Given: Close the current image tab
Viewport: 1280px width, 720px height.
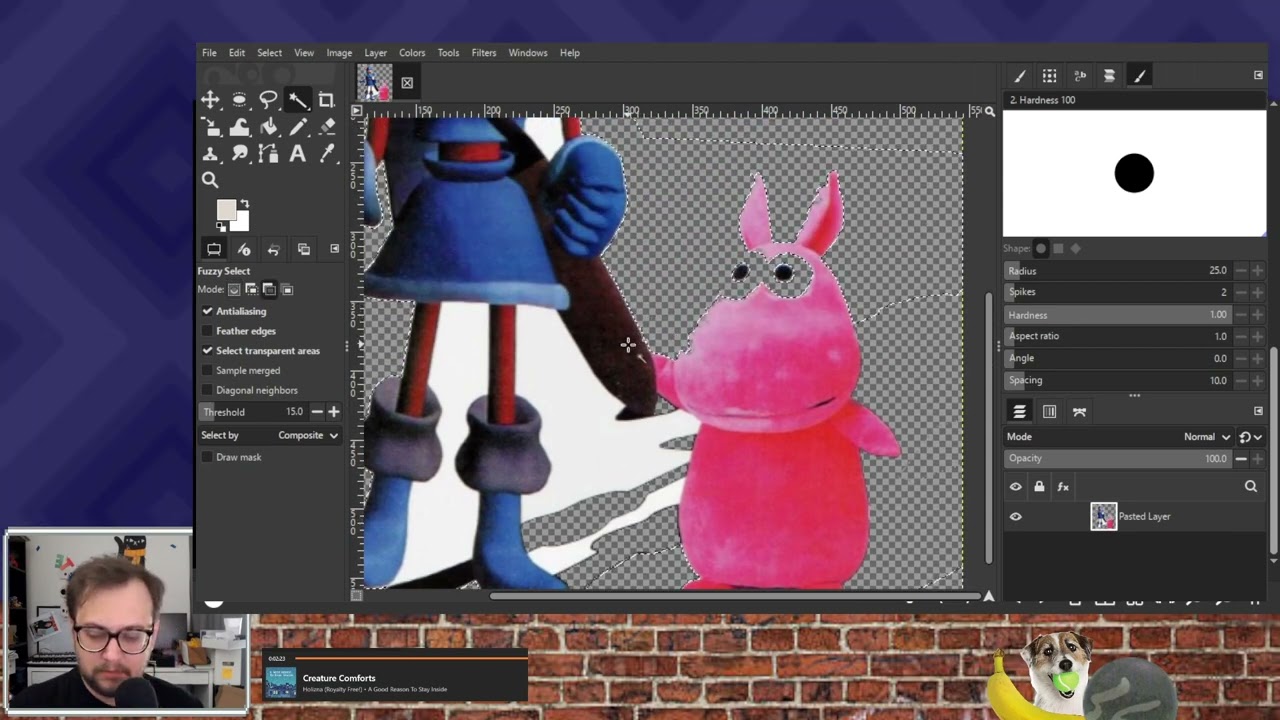Looking at the screenshot, I should click(x=407, y=83).
